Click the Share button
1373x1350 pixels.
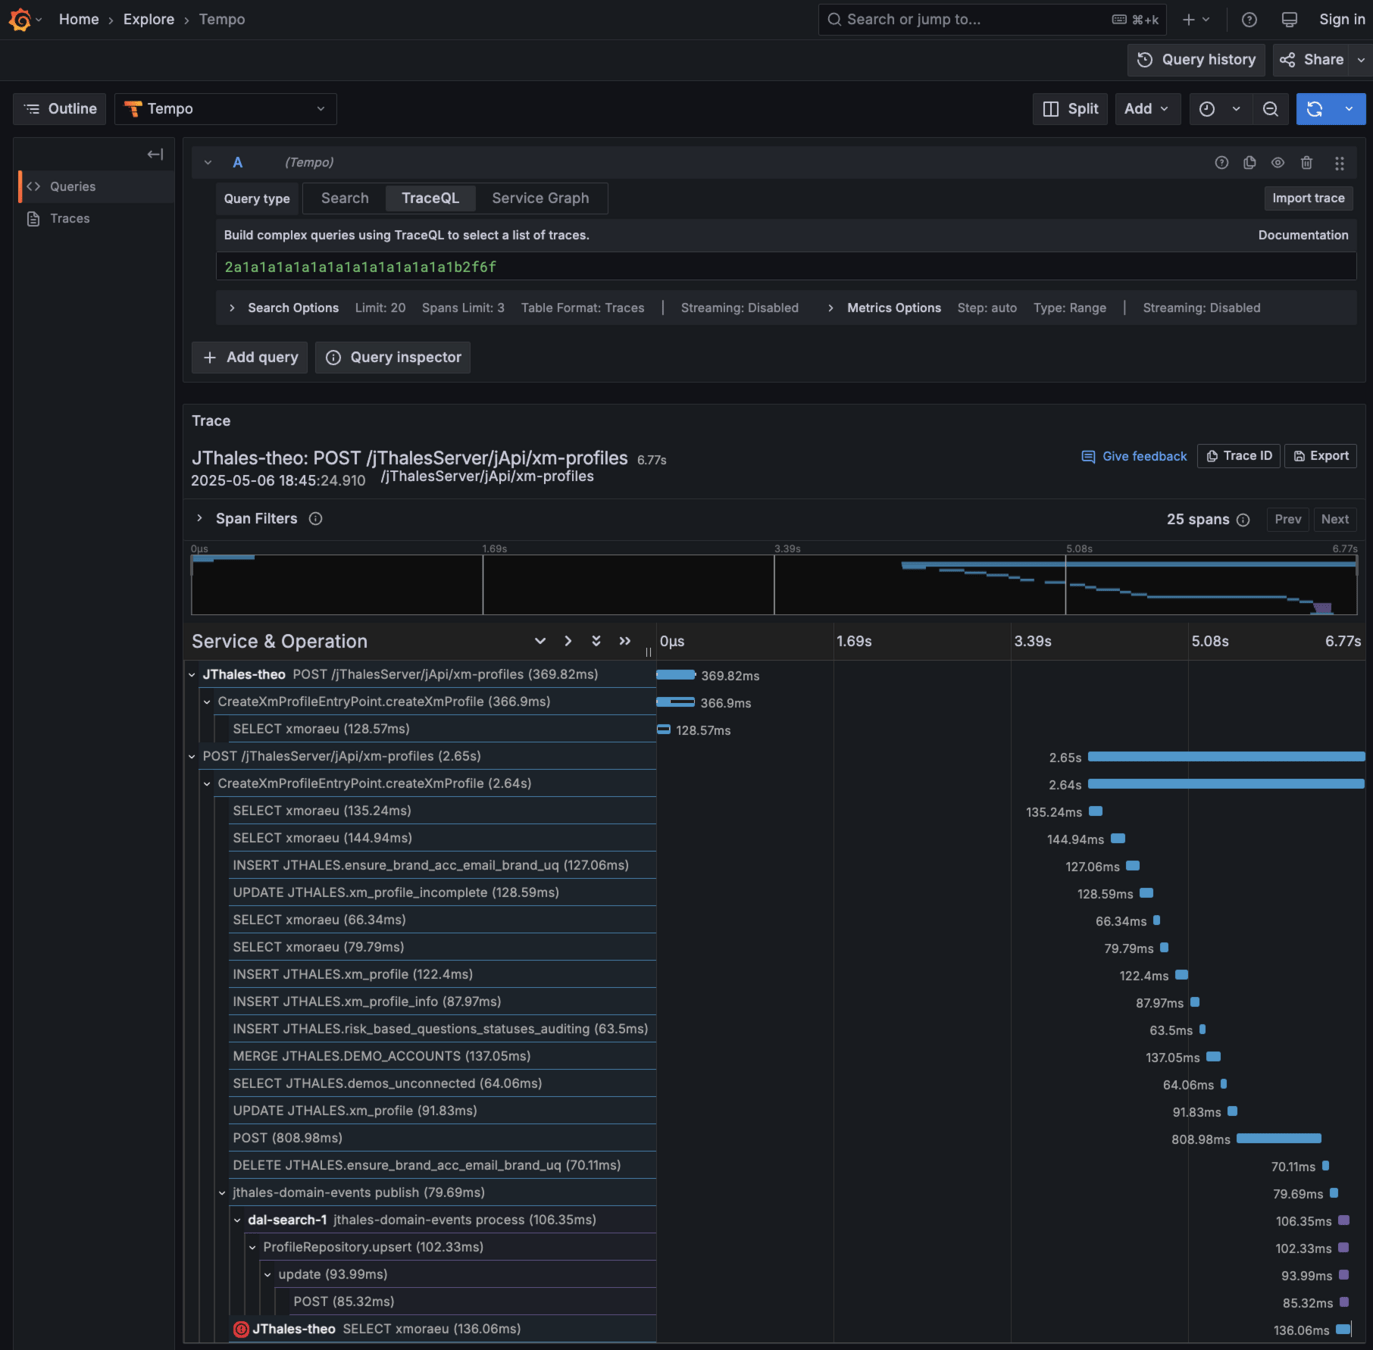pyautogui.click(x=1312, y=60)
